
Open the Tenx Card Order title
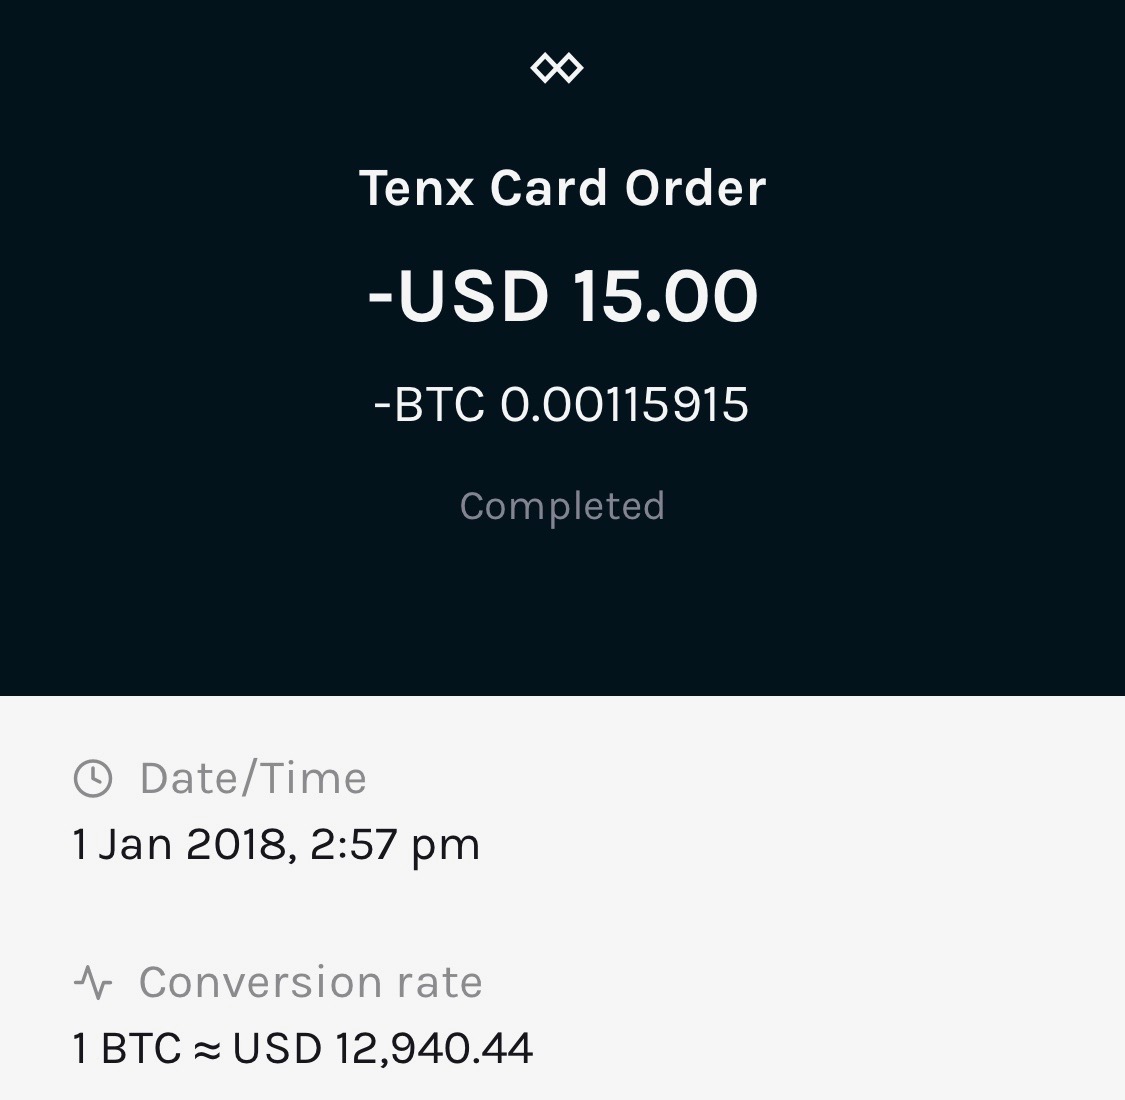[x=562, y=187]
